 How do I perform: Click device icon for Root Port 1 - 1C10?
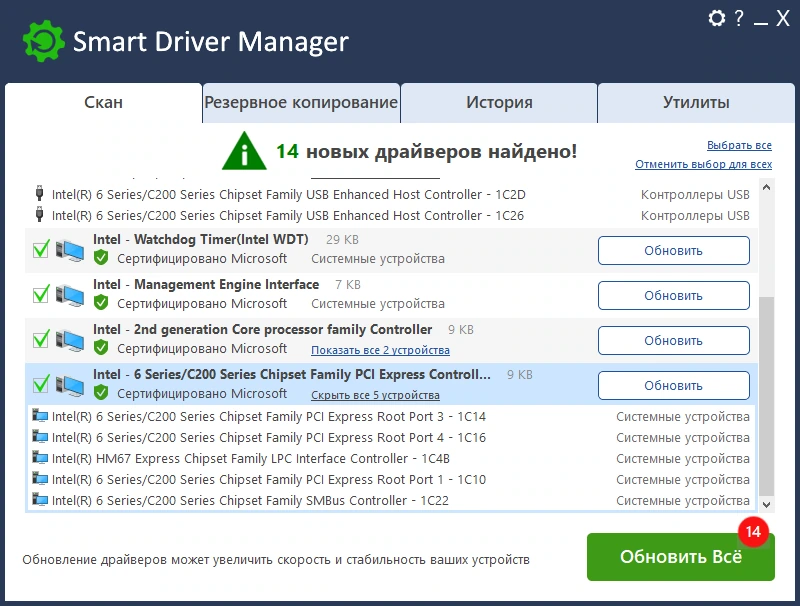pos(40,478)
